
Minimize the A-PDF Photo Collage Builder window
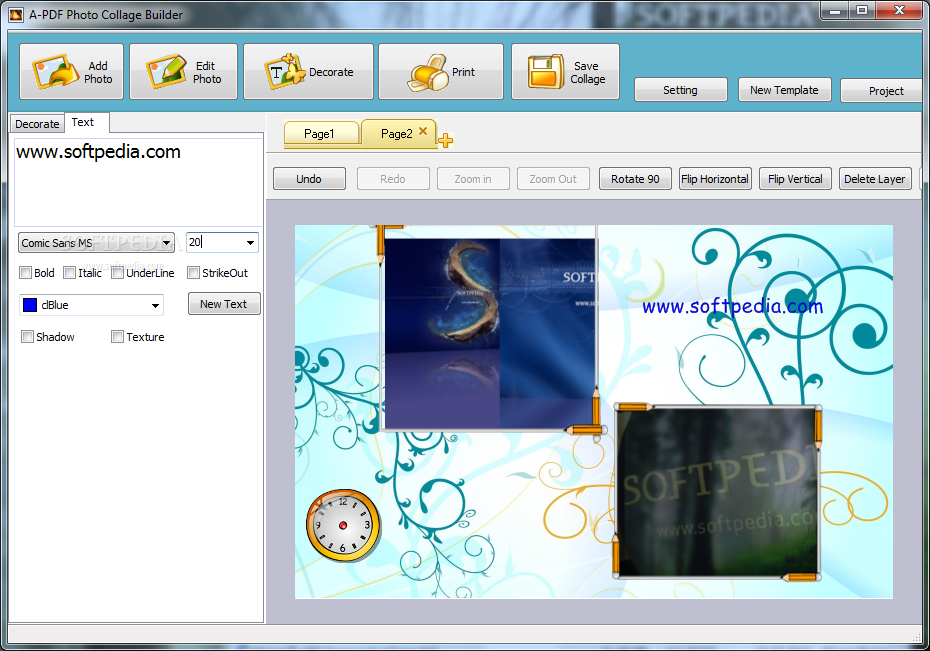click(835, 11)
